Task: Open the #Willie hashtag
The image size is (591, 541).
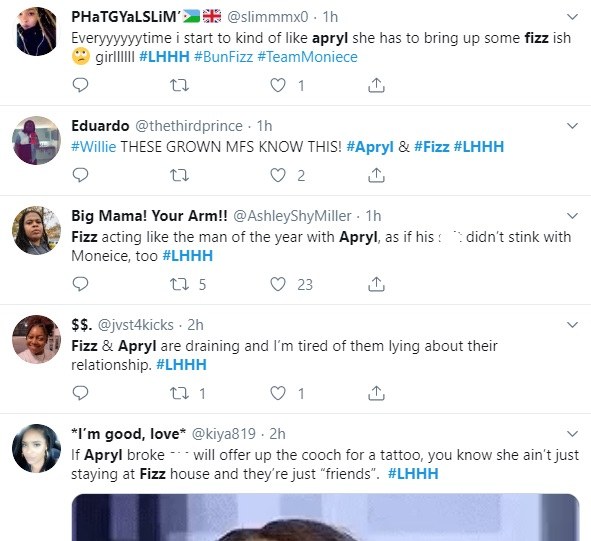Action: pyautogui.click(x=94, y=147)
